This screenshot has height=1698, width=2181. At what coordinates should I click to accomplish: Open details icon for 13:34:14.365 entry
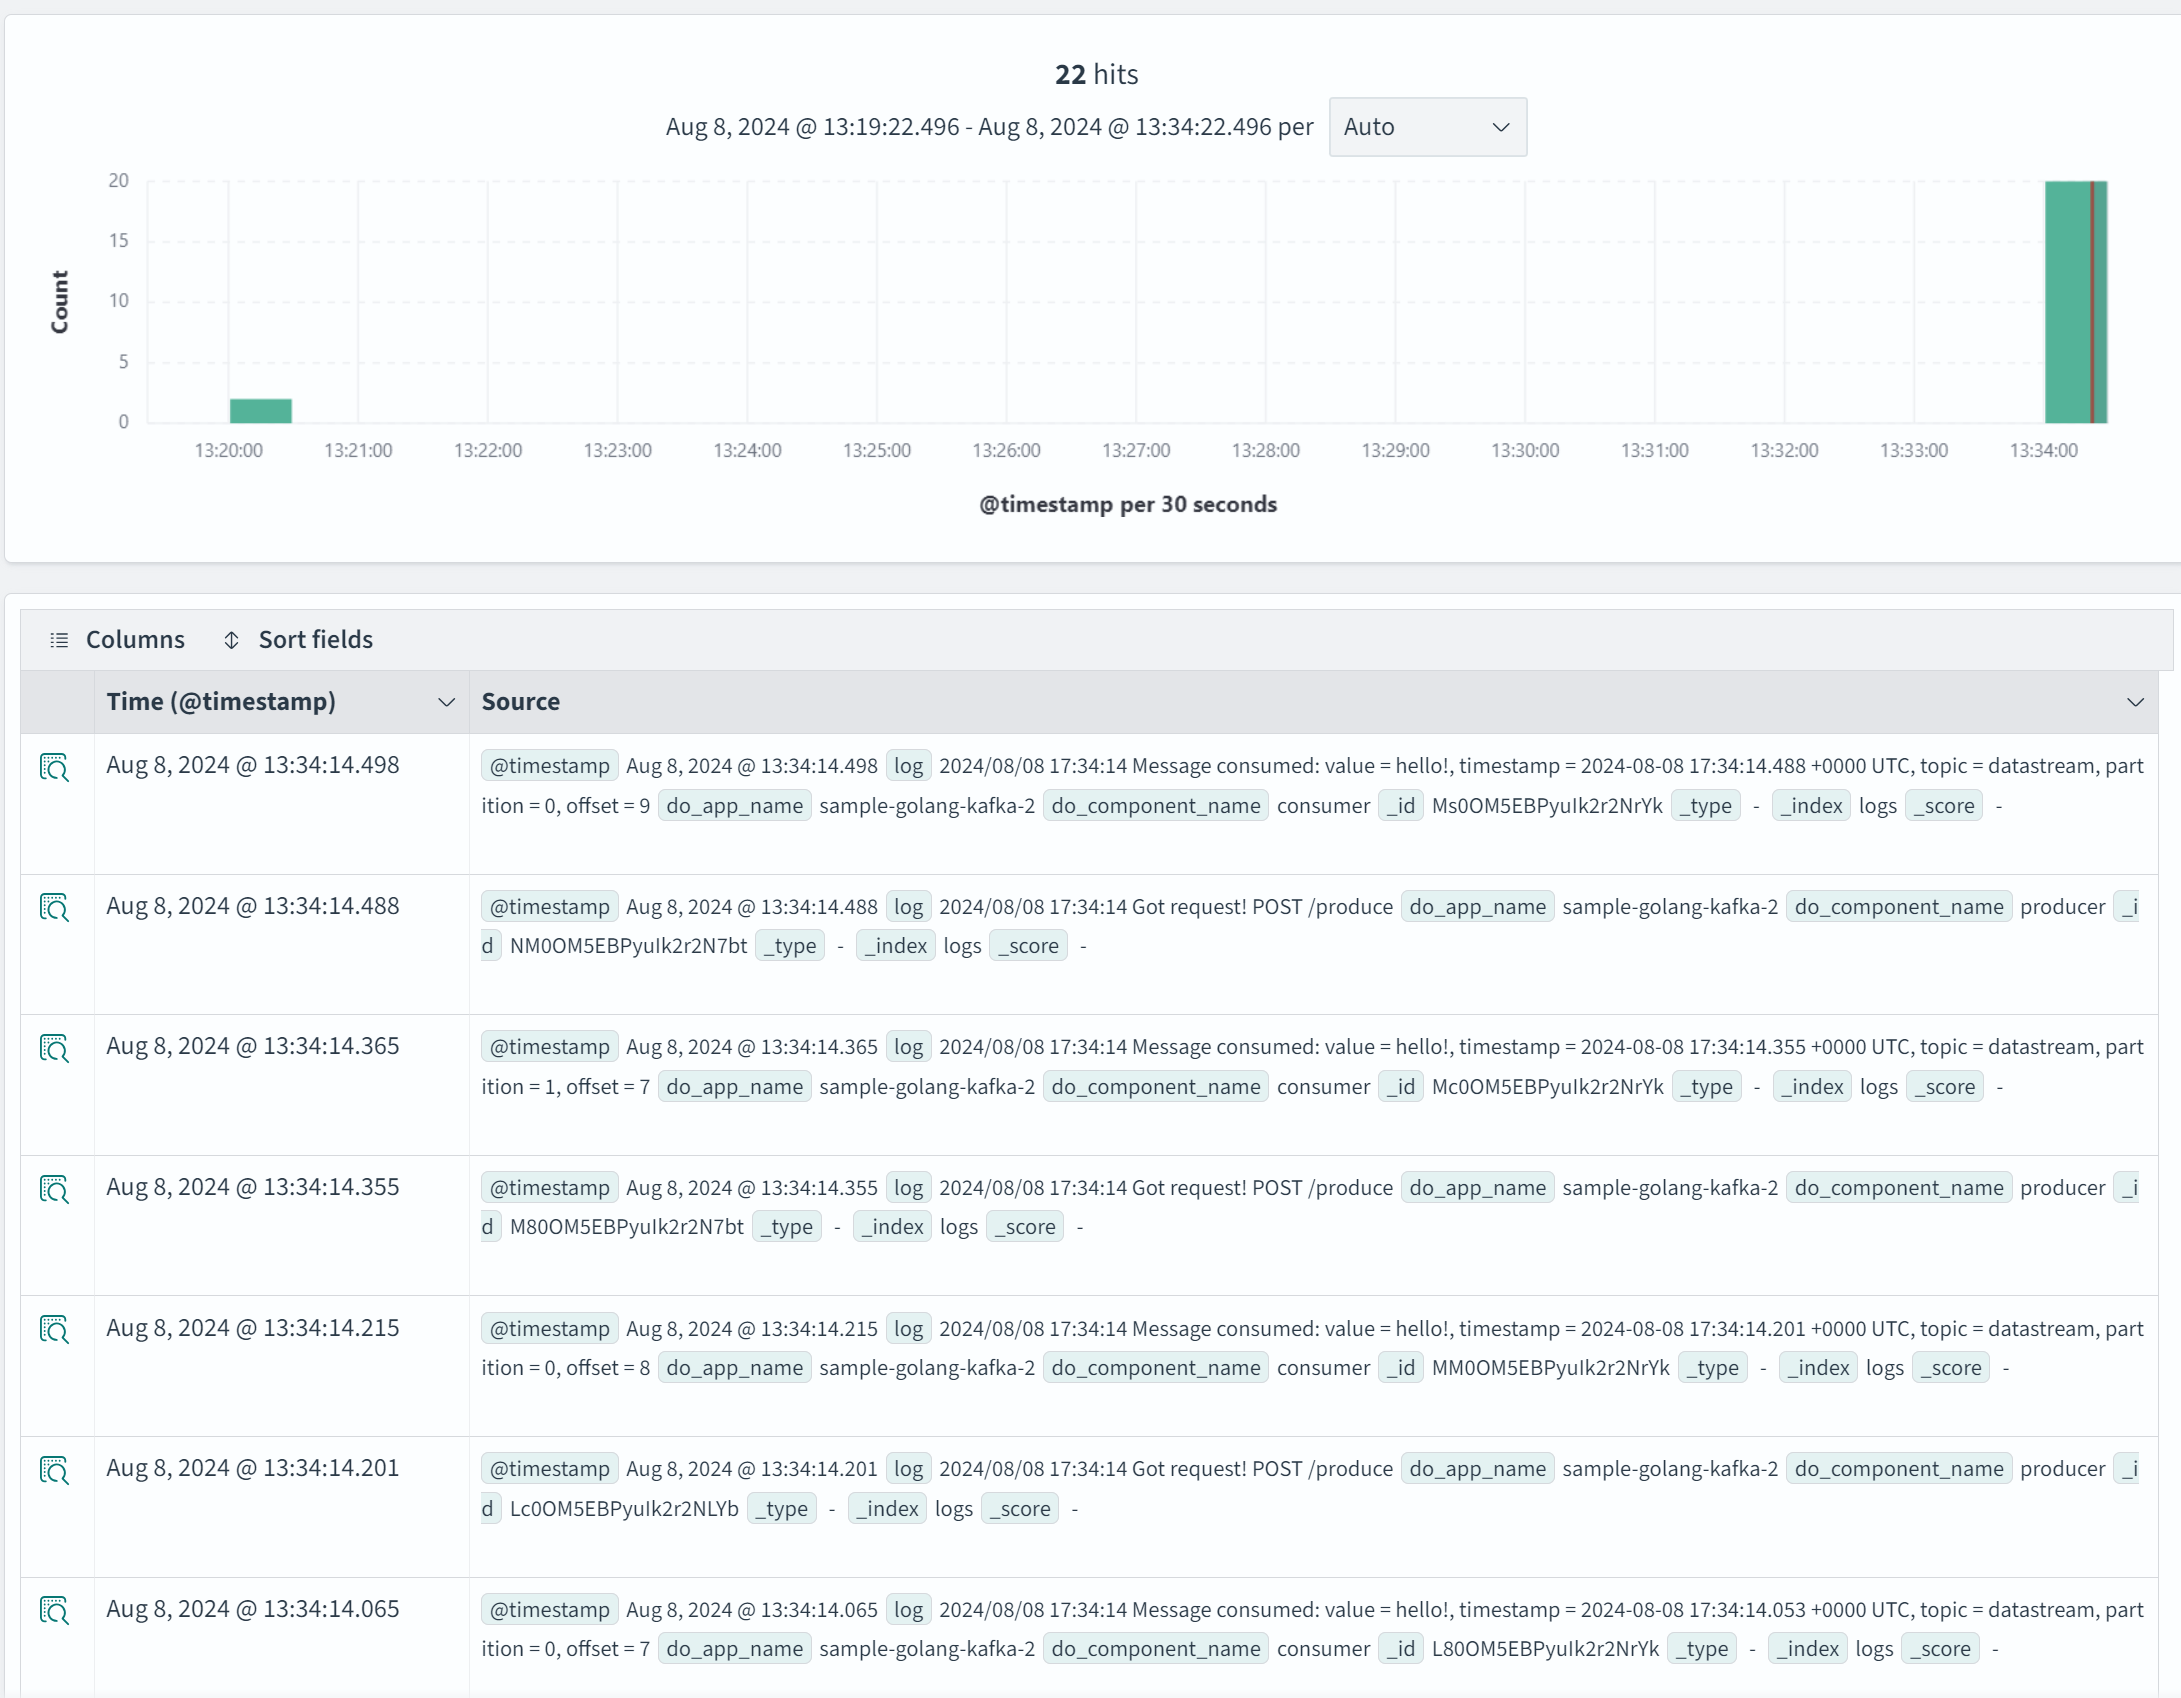pyautogui.click(x=54, y=1048)
